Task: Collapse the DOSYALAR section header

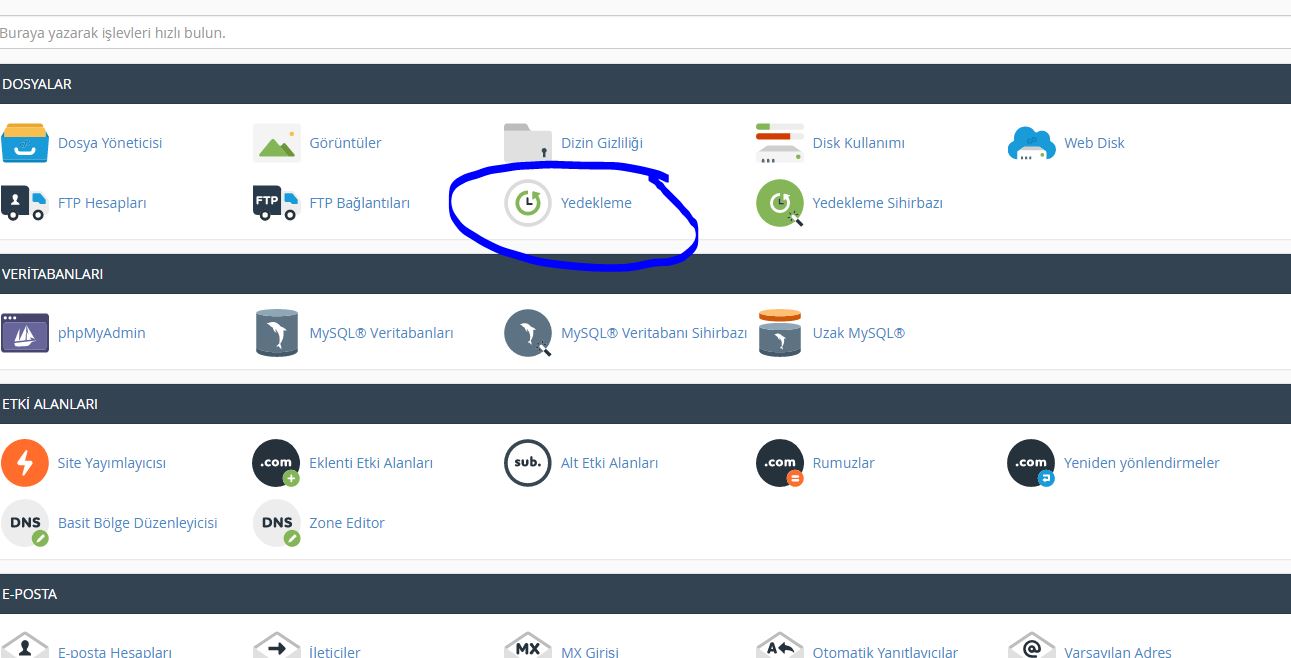Action: pos(645,84)
